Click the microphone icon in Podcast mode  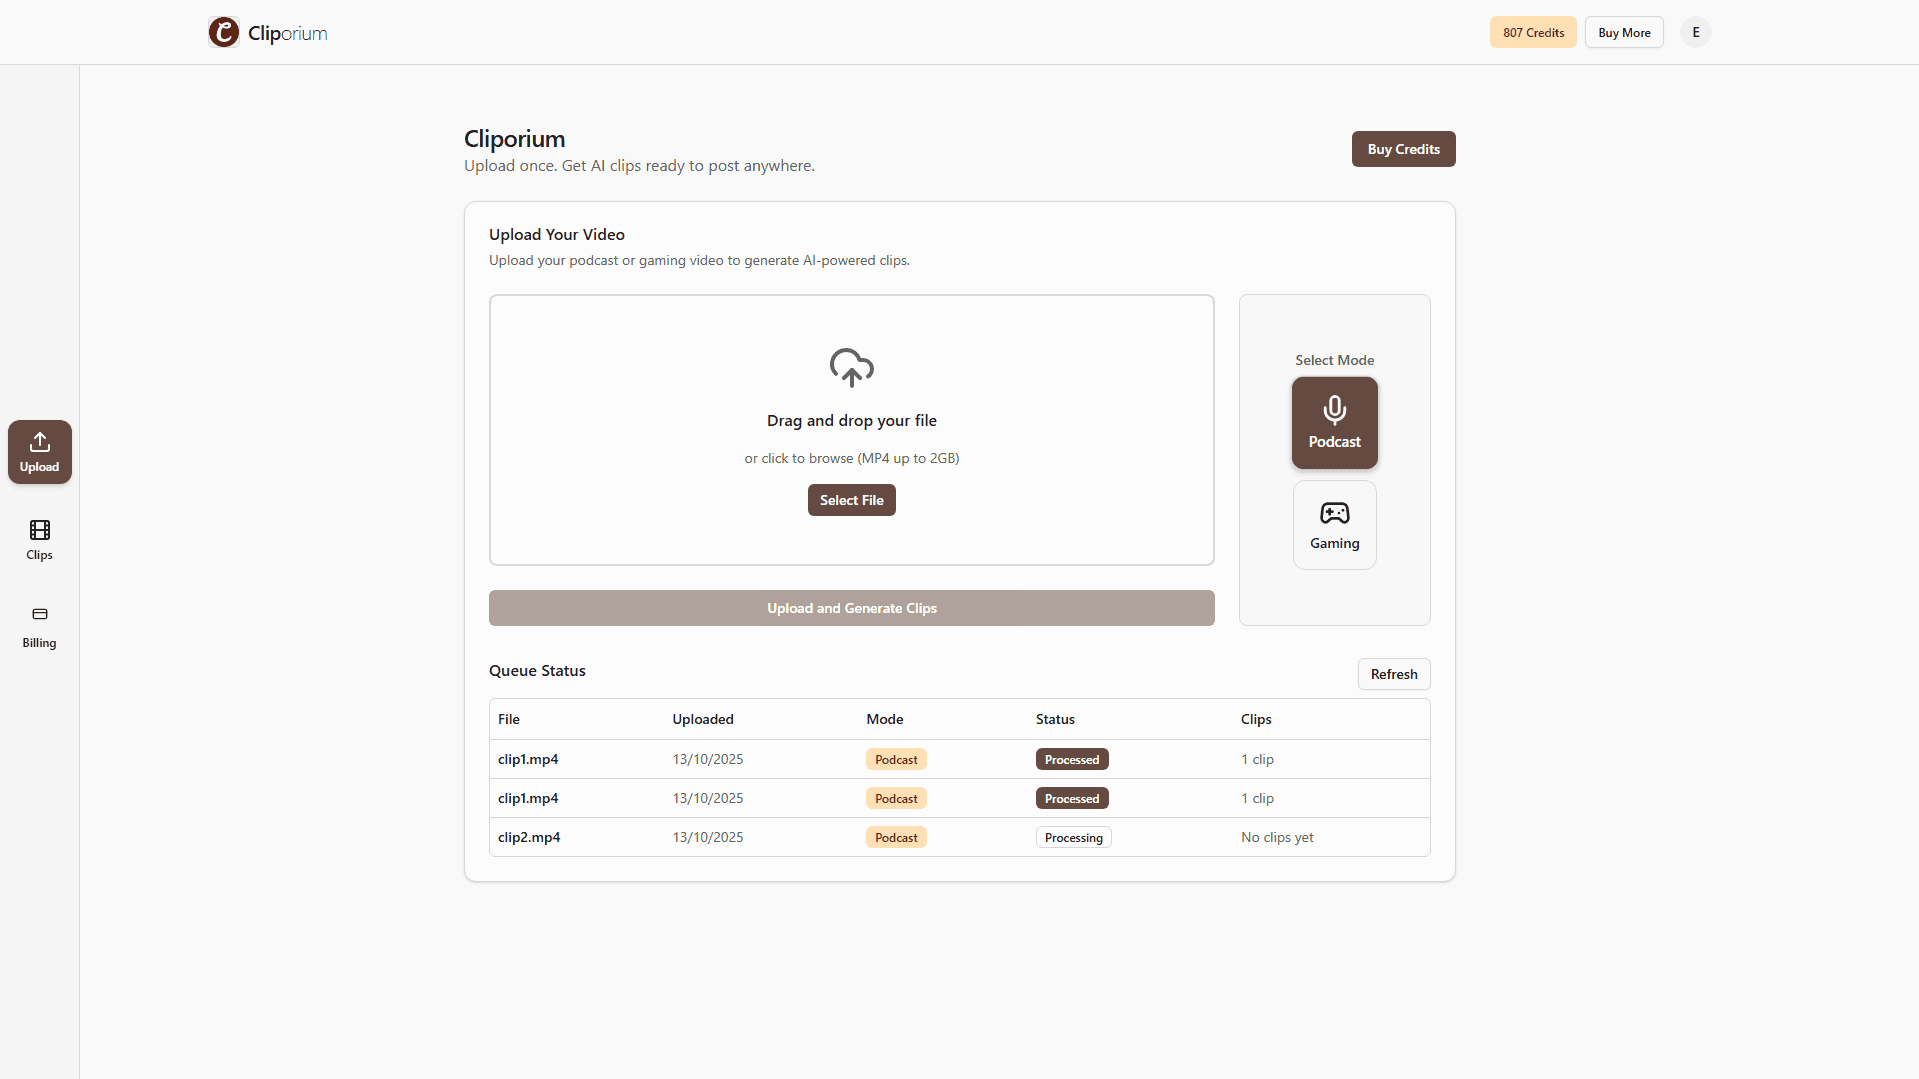(x=1334, y=409)
